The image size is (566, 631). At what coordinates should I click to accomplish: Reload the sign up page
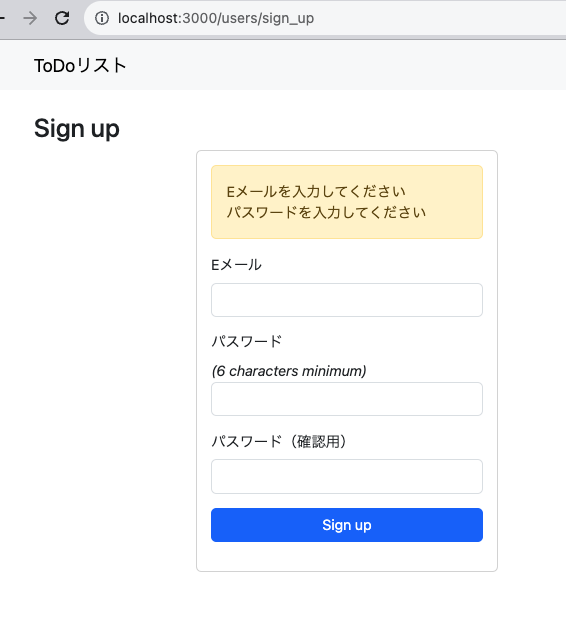pos(62,18)
